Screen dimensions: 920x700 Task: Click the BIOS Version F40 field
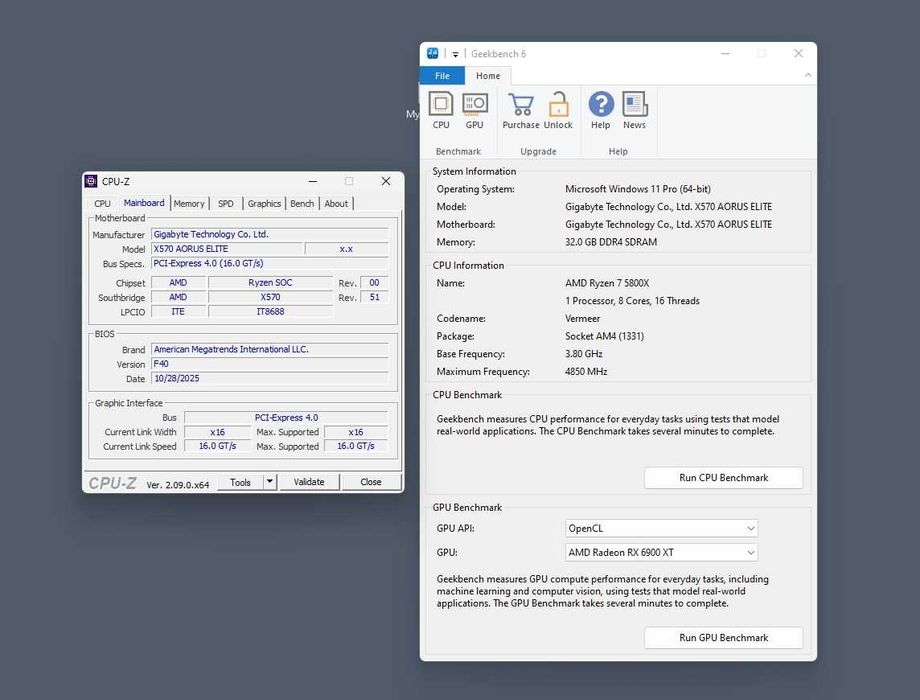[269, 364]
